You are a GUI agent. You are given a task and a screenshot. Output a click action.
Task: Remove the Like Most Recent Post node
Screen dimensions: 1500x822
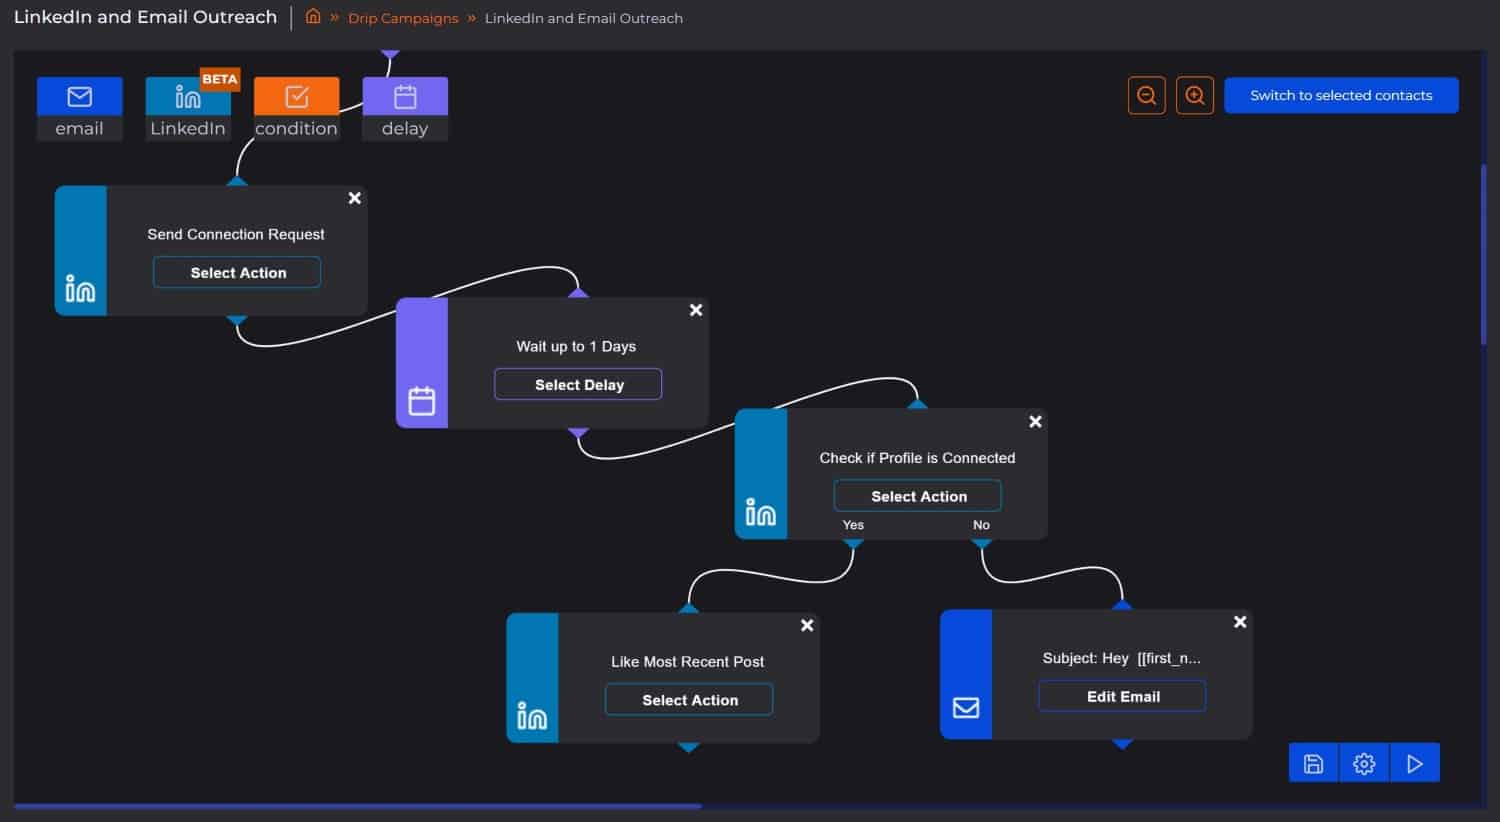(x=807, y=626)
